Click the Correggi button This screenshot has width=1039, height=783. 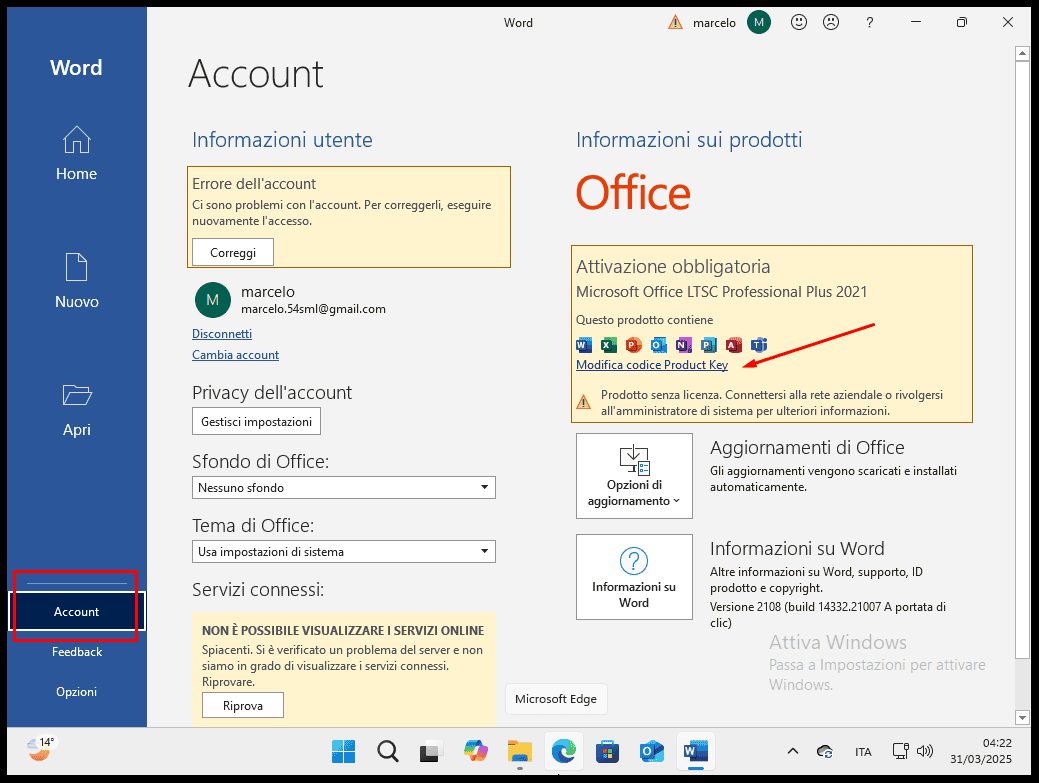[x=233, y=252]
